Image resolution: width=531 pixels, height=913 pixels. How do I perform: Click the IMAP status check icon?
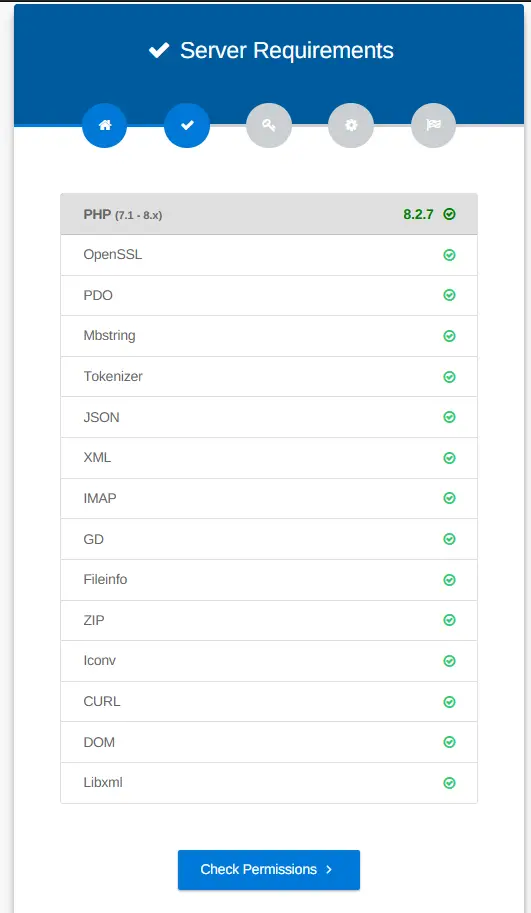coord(449,498)
